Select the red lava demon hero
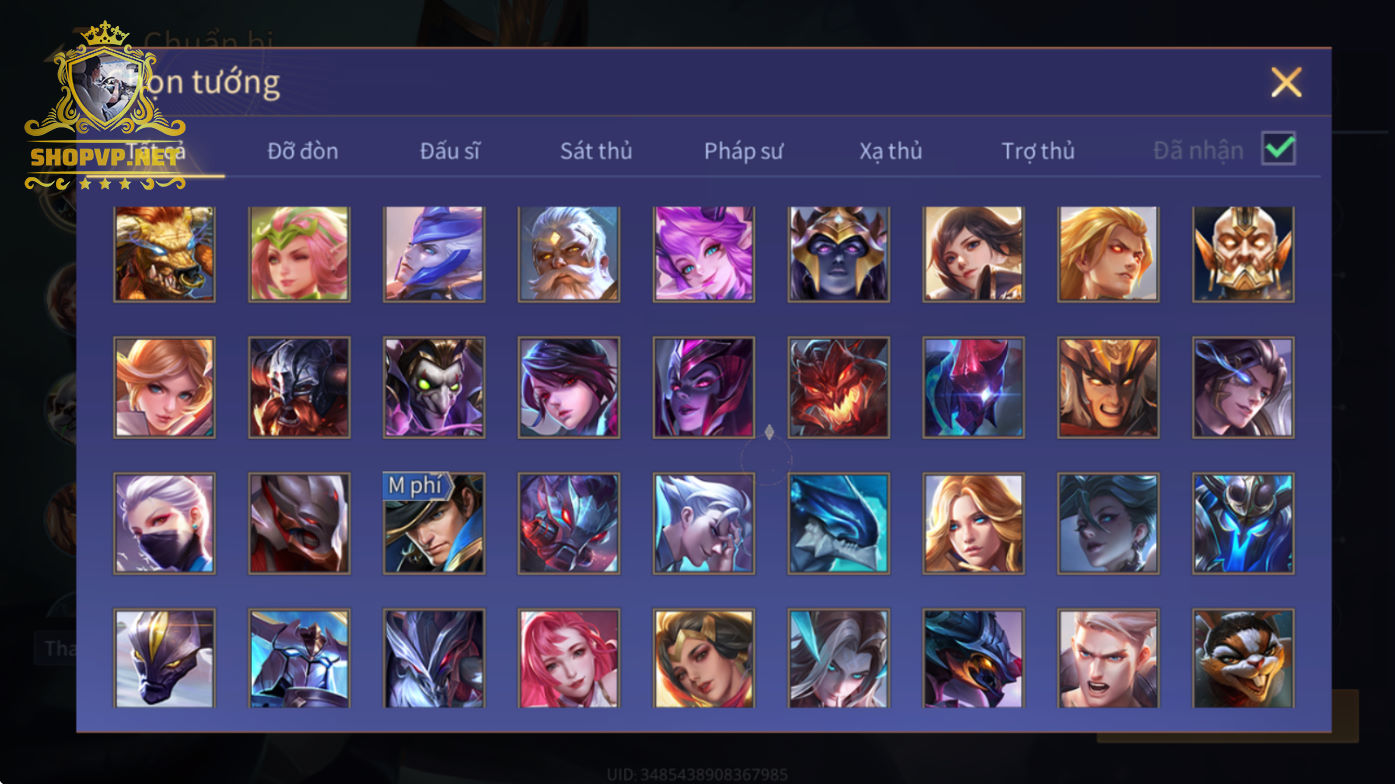Image resolution: width=1395 pixels, height=784 pixels. point(838,387)
